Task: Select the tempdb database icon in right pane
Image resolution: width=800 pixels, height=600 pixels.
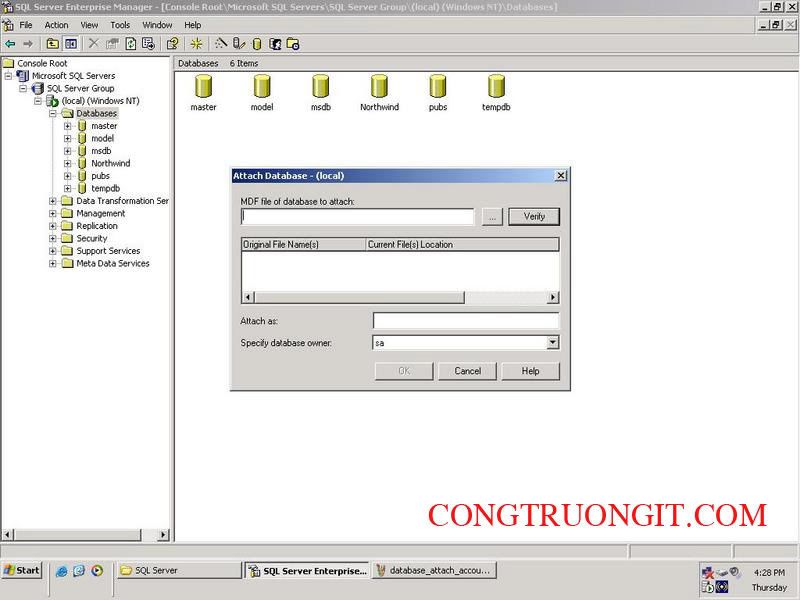Action: pyautogui.click(x=496, y=86)
